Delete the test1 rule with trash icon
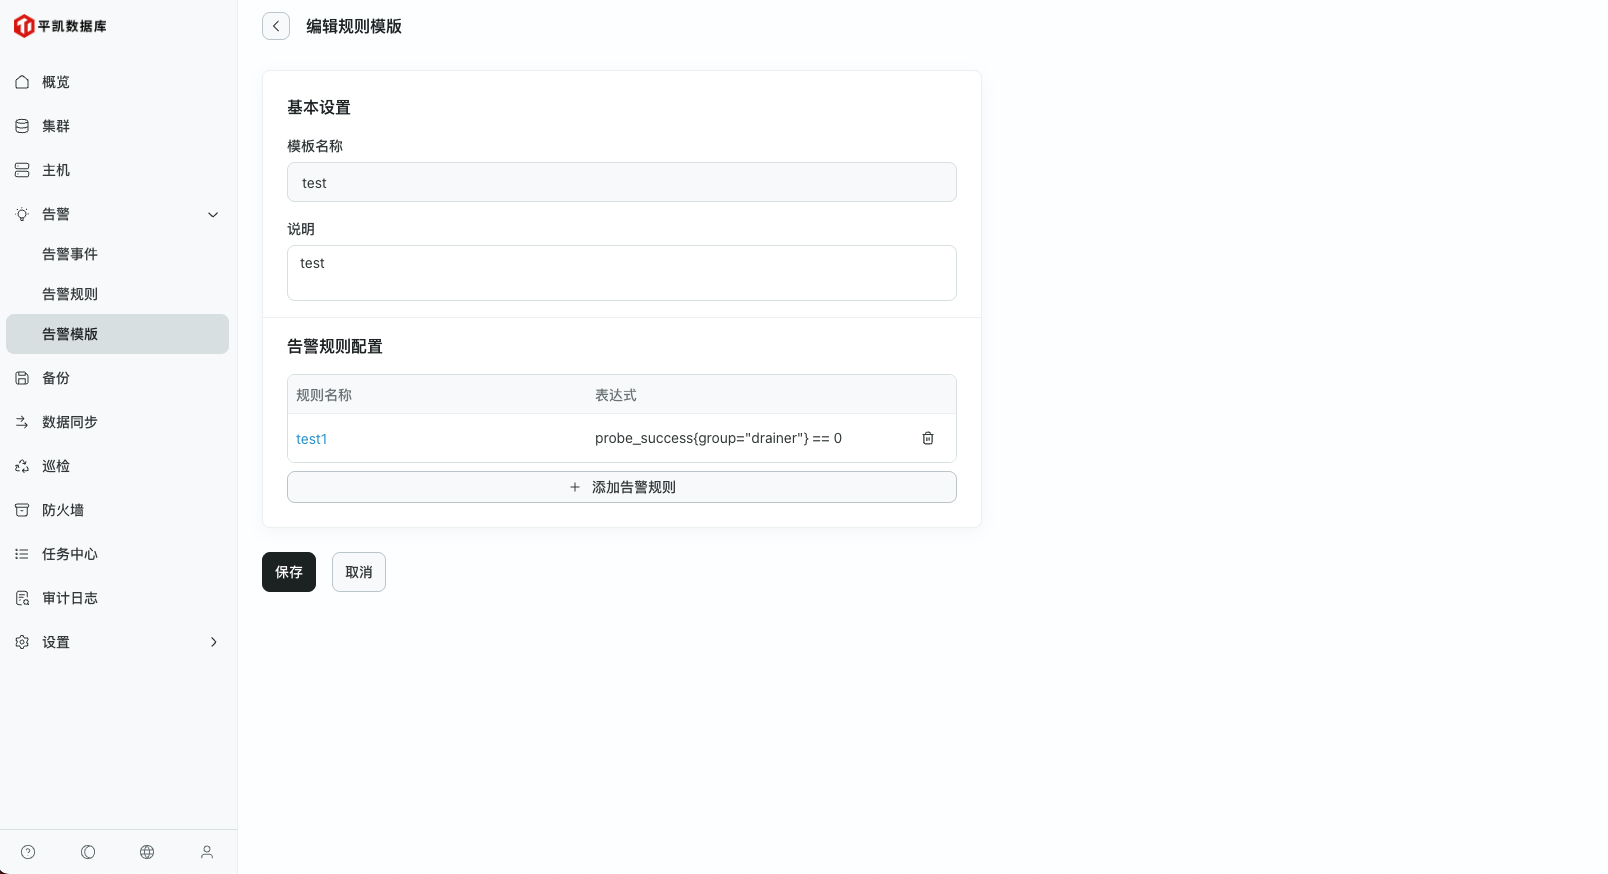The width and height of the screenshot is (1608, 874). pos(927,438)
